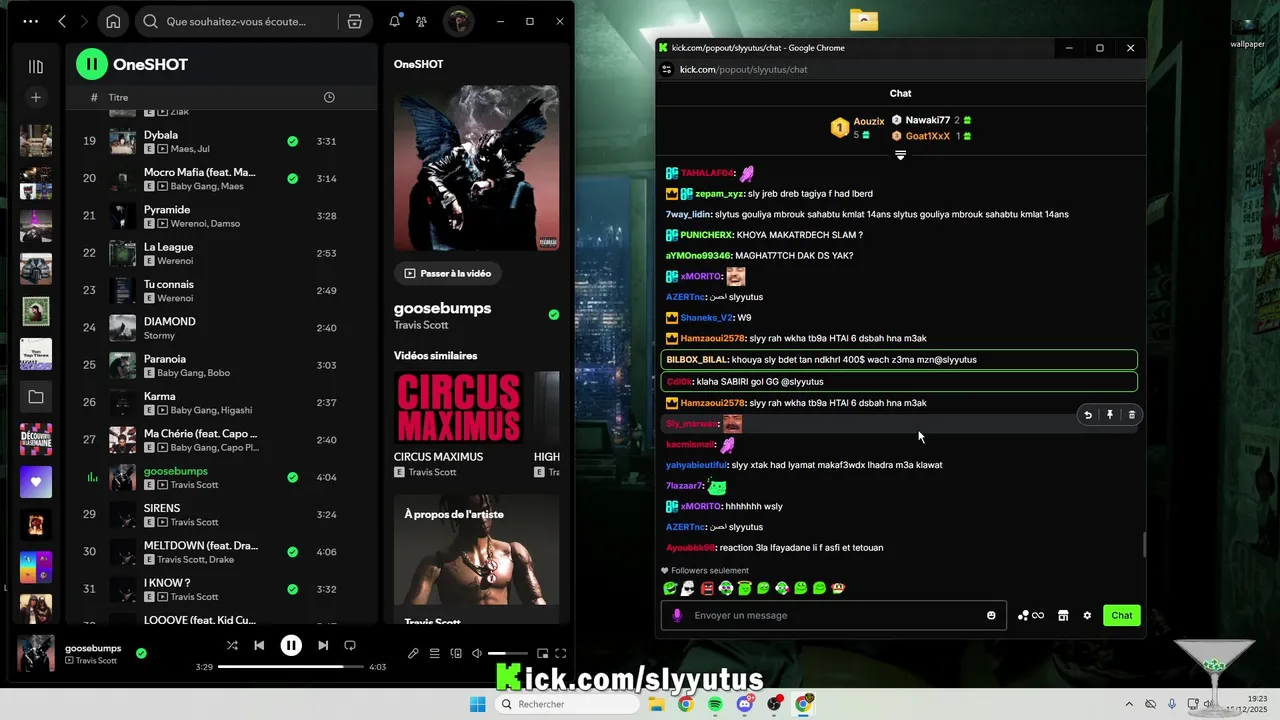Click taskbar Rechercher search box
Screen dimensions: 1280x720
click(x=567, y=704)
